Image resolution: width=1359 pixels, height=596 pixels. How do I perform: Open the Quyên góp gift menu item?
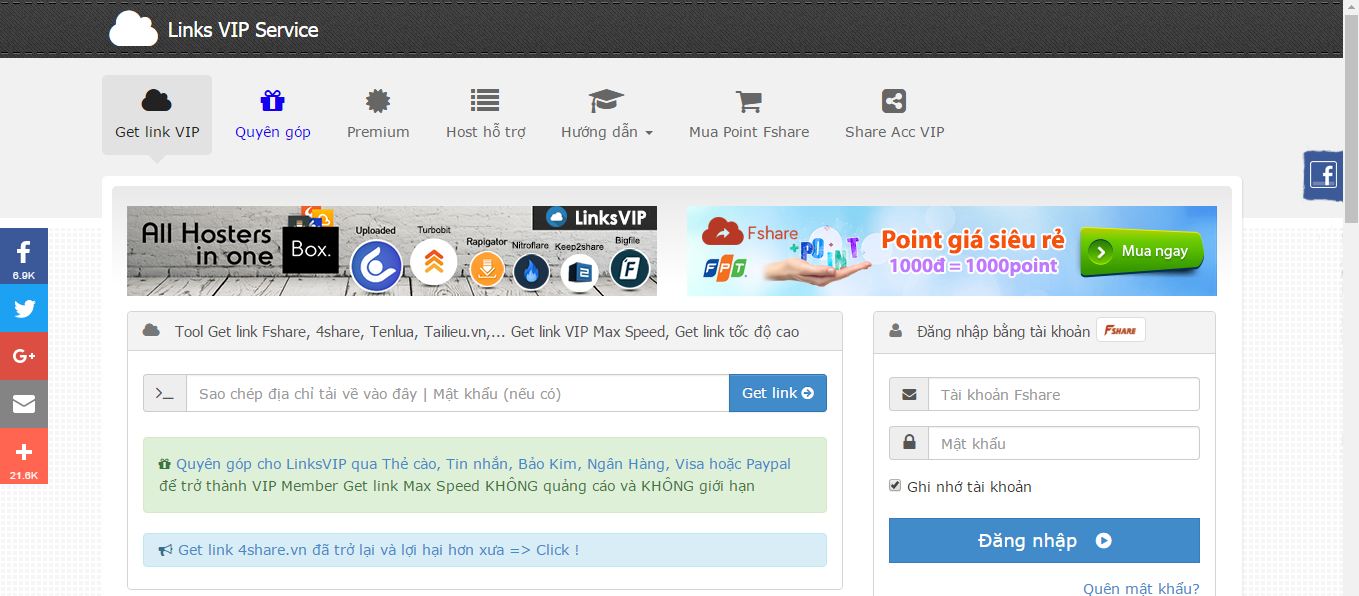273,115
